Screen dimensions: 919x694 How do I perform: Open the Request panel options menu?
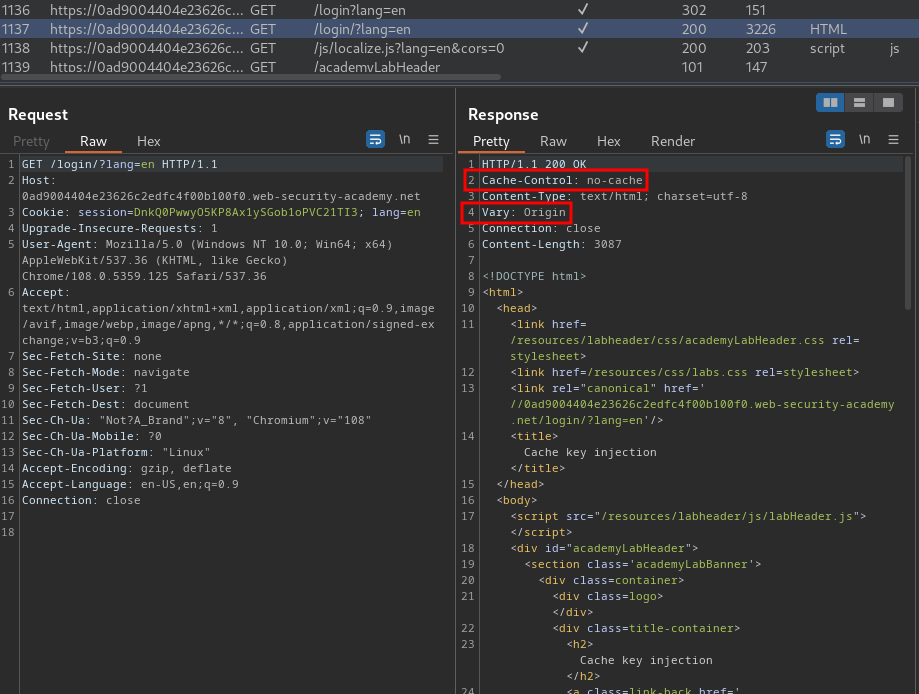pyautogui.click(x=434, y=140)
